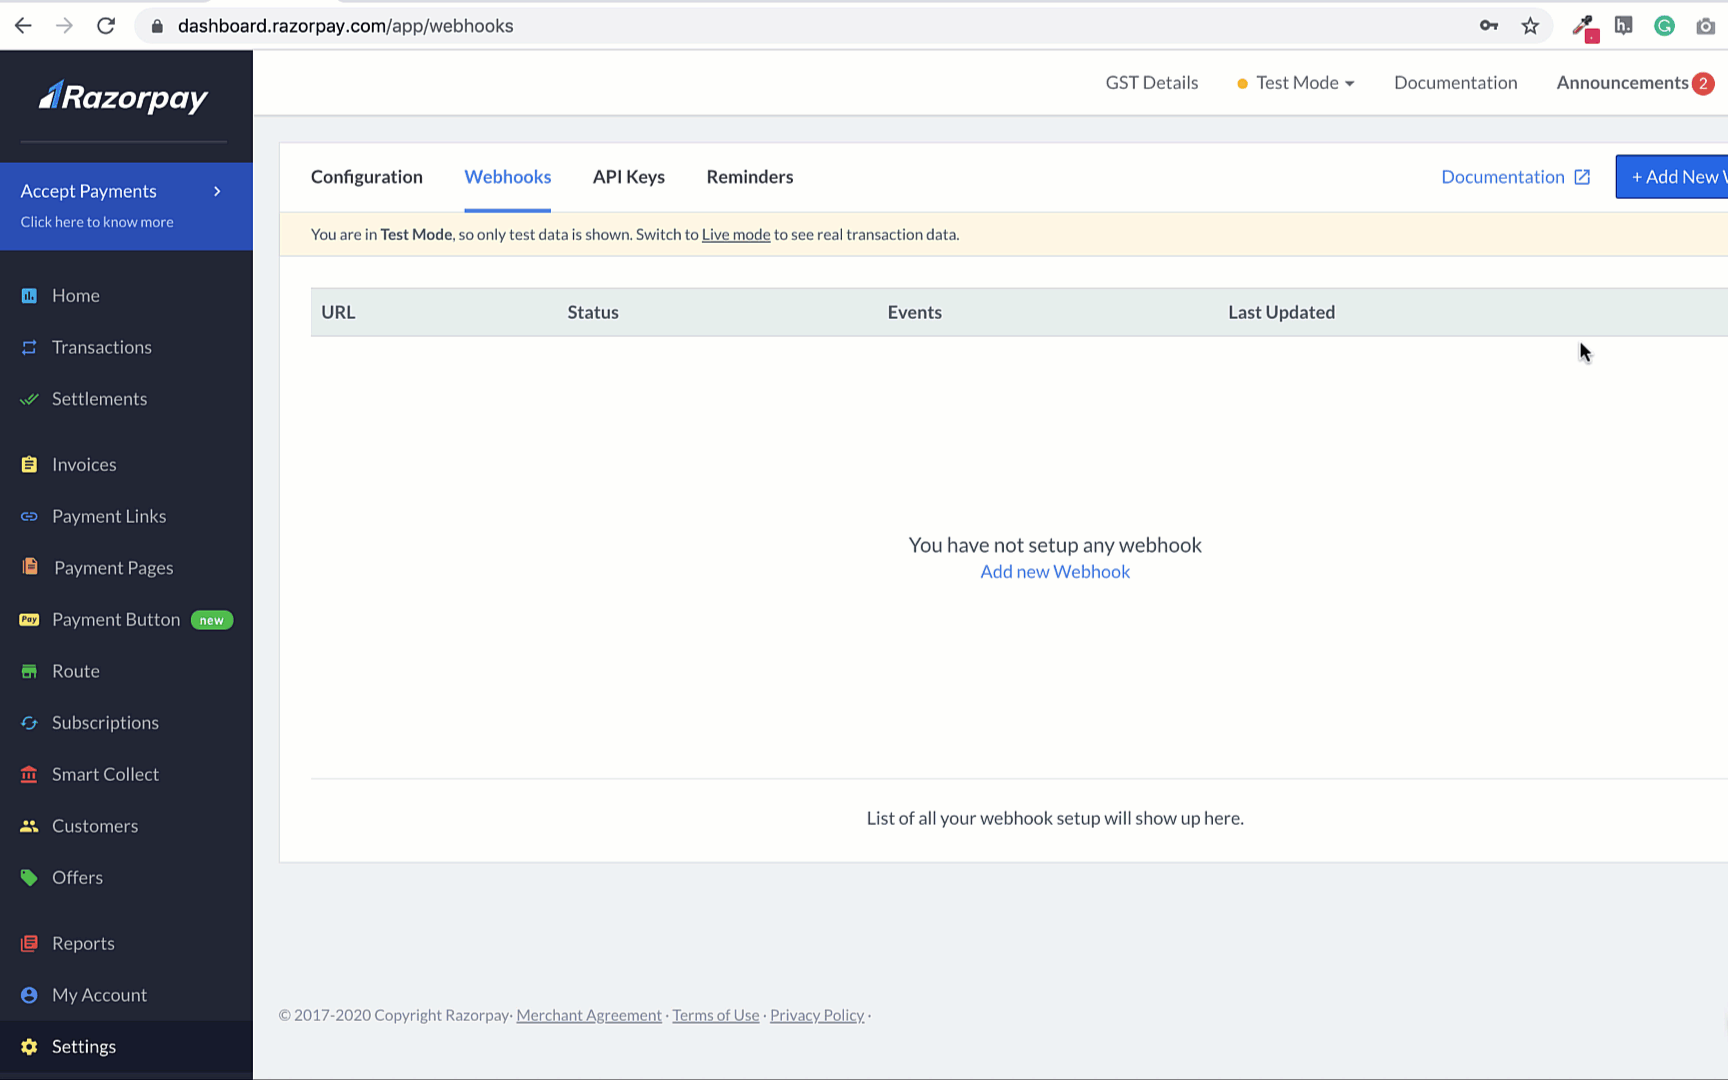Click the Last Updated column header
The image size is (1728, 1080).
pyautogui.click(x=1282, y=312)
